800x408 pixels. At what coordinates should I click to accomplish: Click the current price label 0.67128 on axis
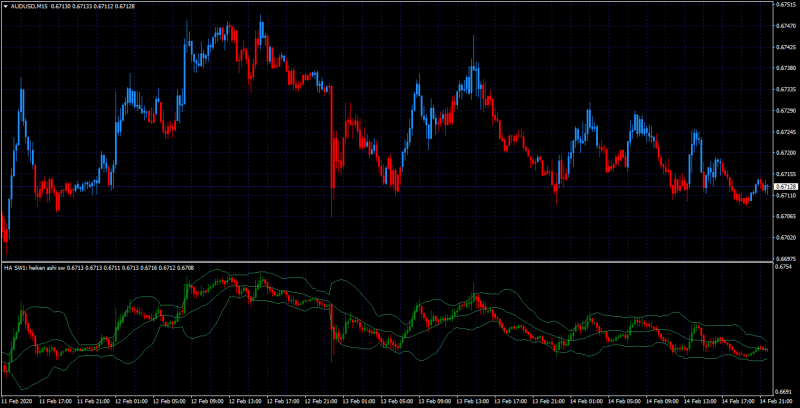click(x=786, y=187)
